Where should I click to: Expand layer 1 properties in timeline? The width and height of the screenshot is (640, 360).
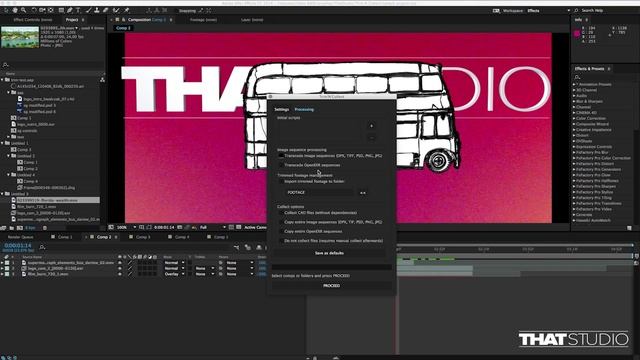tap(2, 263)
